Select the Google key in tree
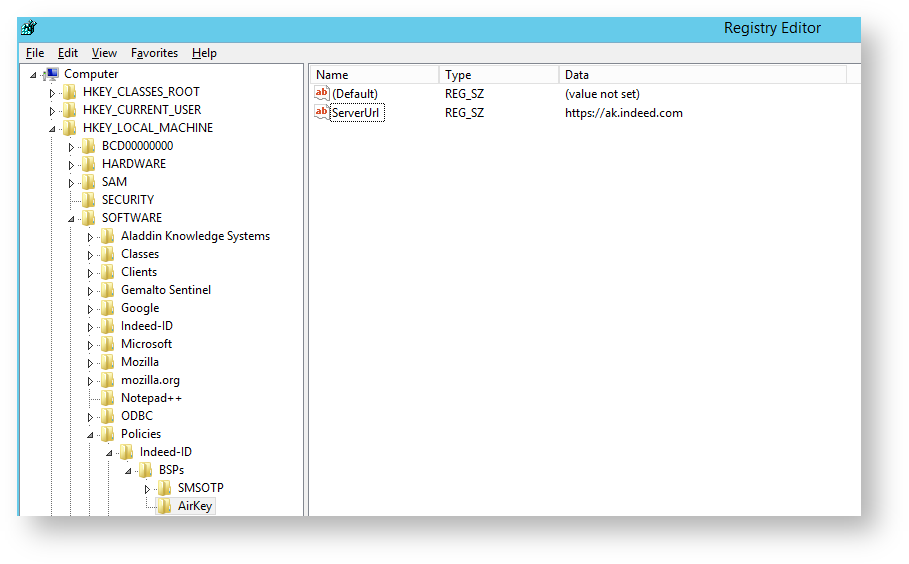909x564 pixels. tap(140, 308)
